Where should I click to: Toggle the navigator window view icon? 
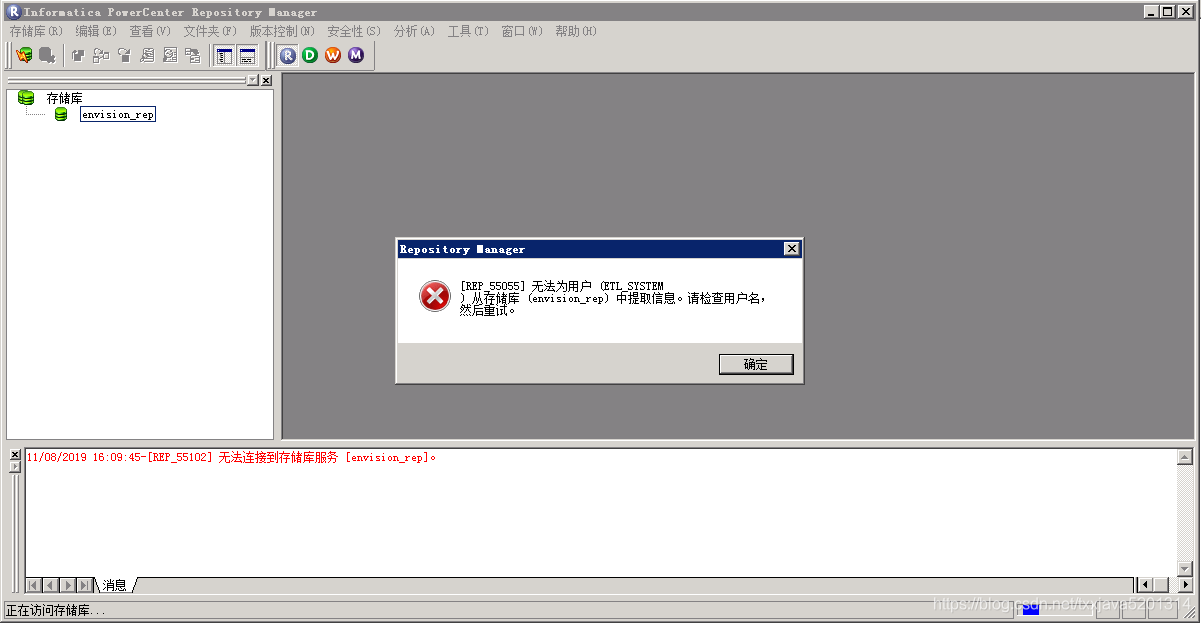pyautogui.click(x=225, y=55)
